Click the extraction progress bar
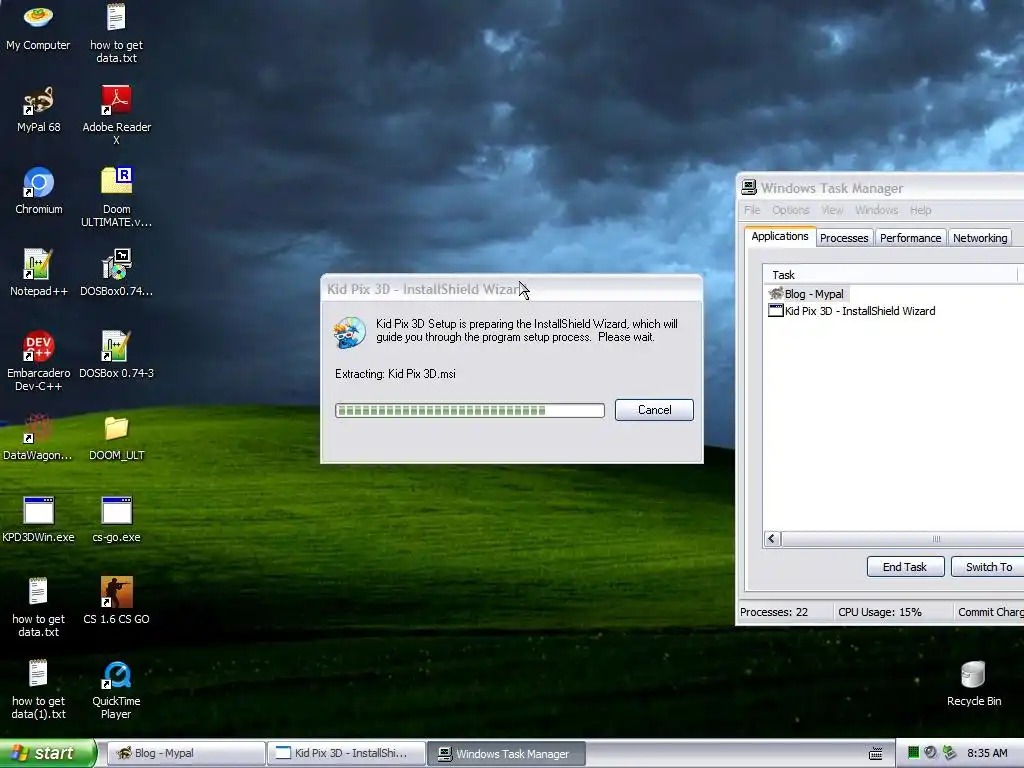Image resolution: width=1024 pixels, height=768 pixels. point(470,410)
